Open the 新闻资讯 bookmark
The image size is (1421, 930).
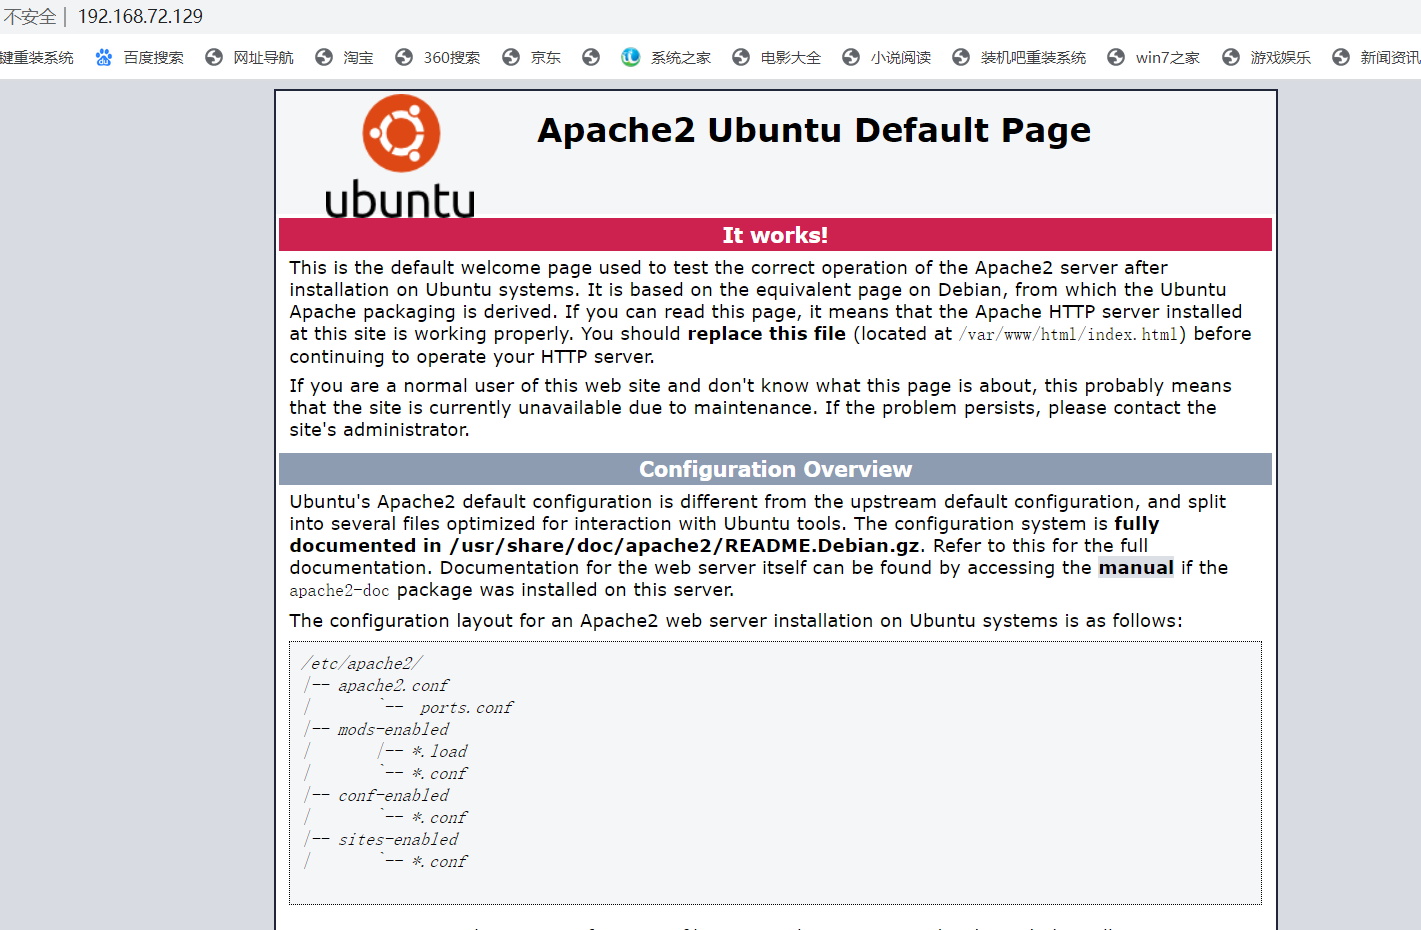1376,58
